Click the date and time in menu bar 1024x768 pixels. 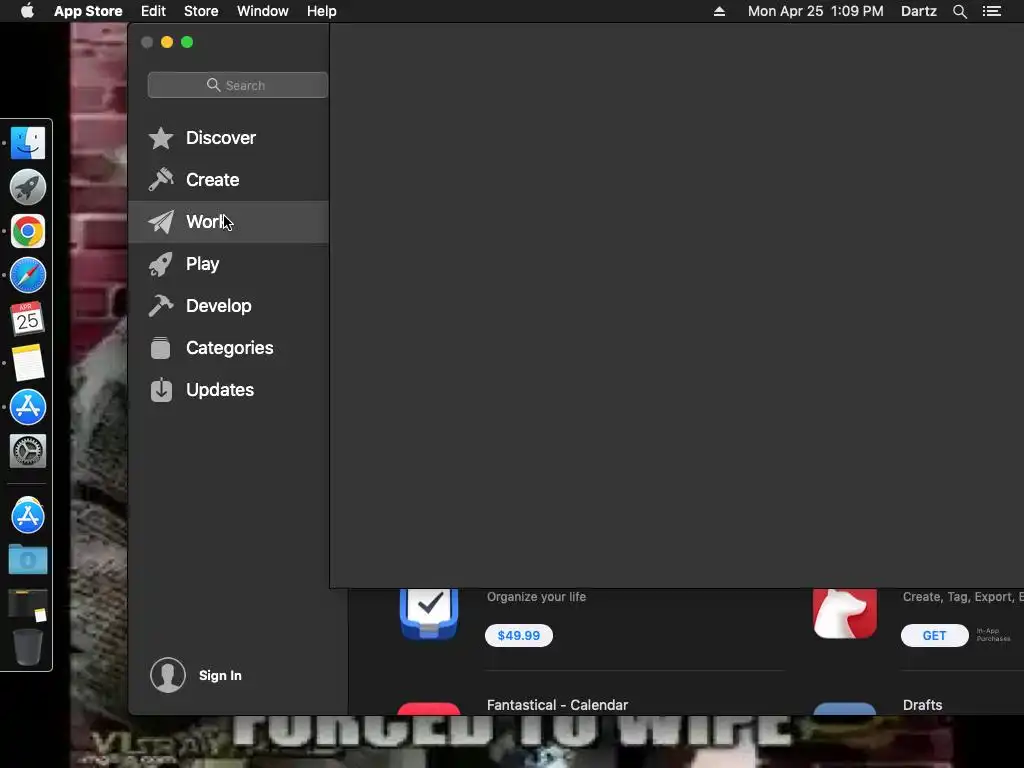816,11
